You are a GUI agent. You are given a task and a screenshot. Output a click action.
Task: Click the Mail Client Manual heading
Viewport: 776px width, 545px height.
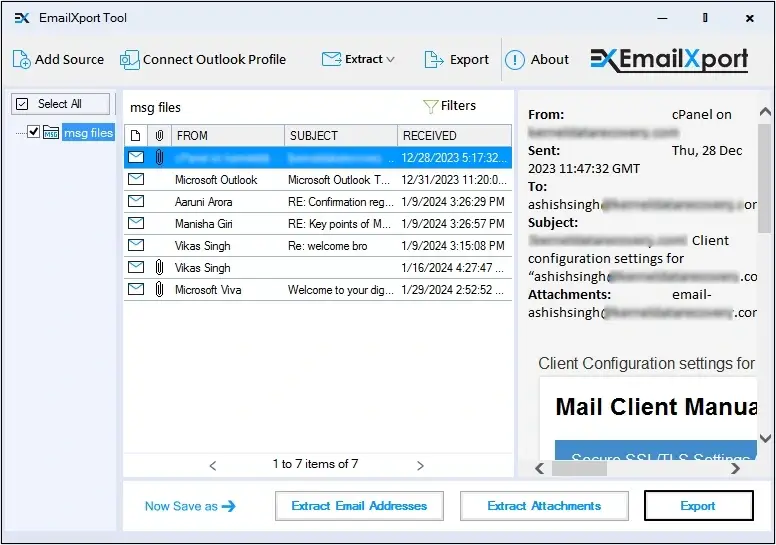656,407
